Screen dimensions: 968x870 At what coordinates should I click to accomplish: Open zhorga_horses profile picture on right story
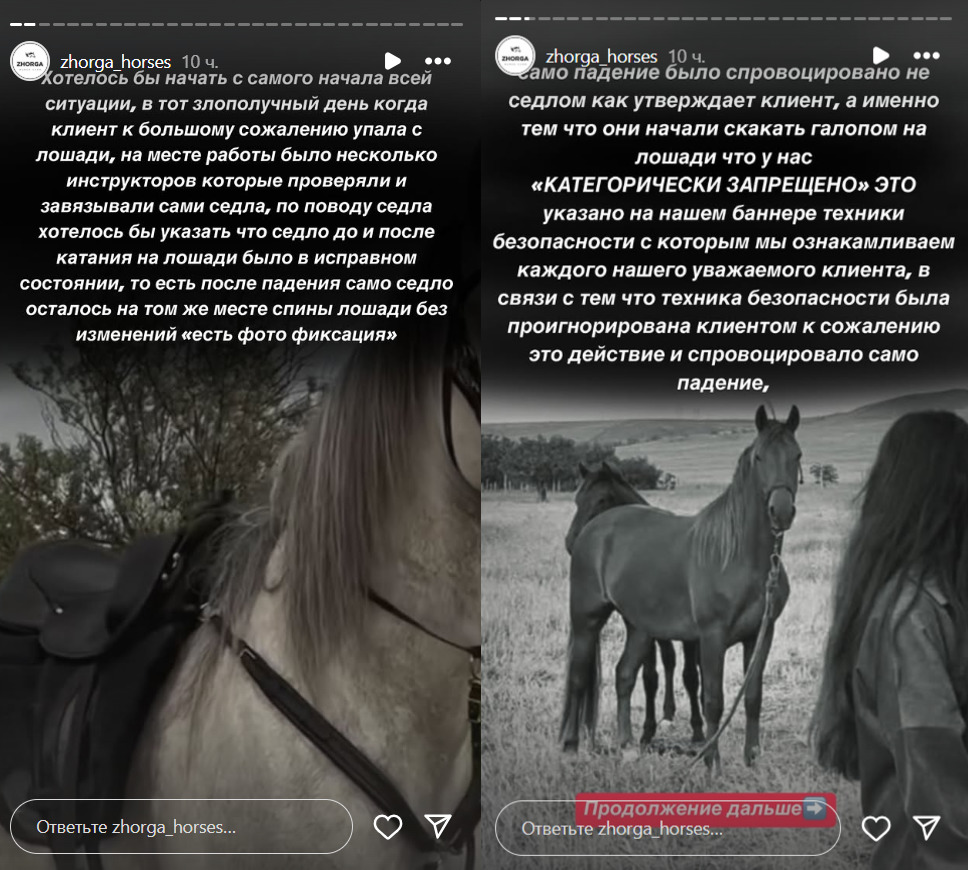pos(515,56)
